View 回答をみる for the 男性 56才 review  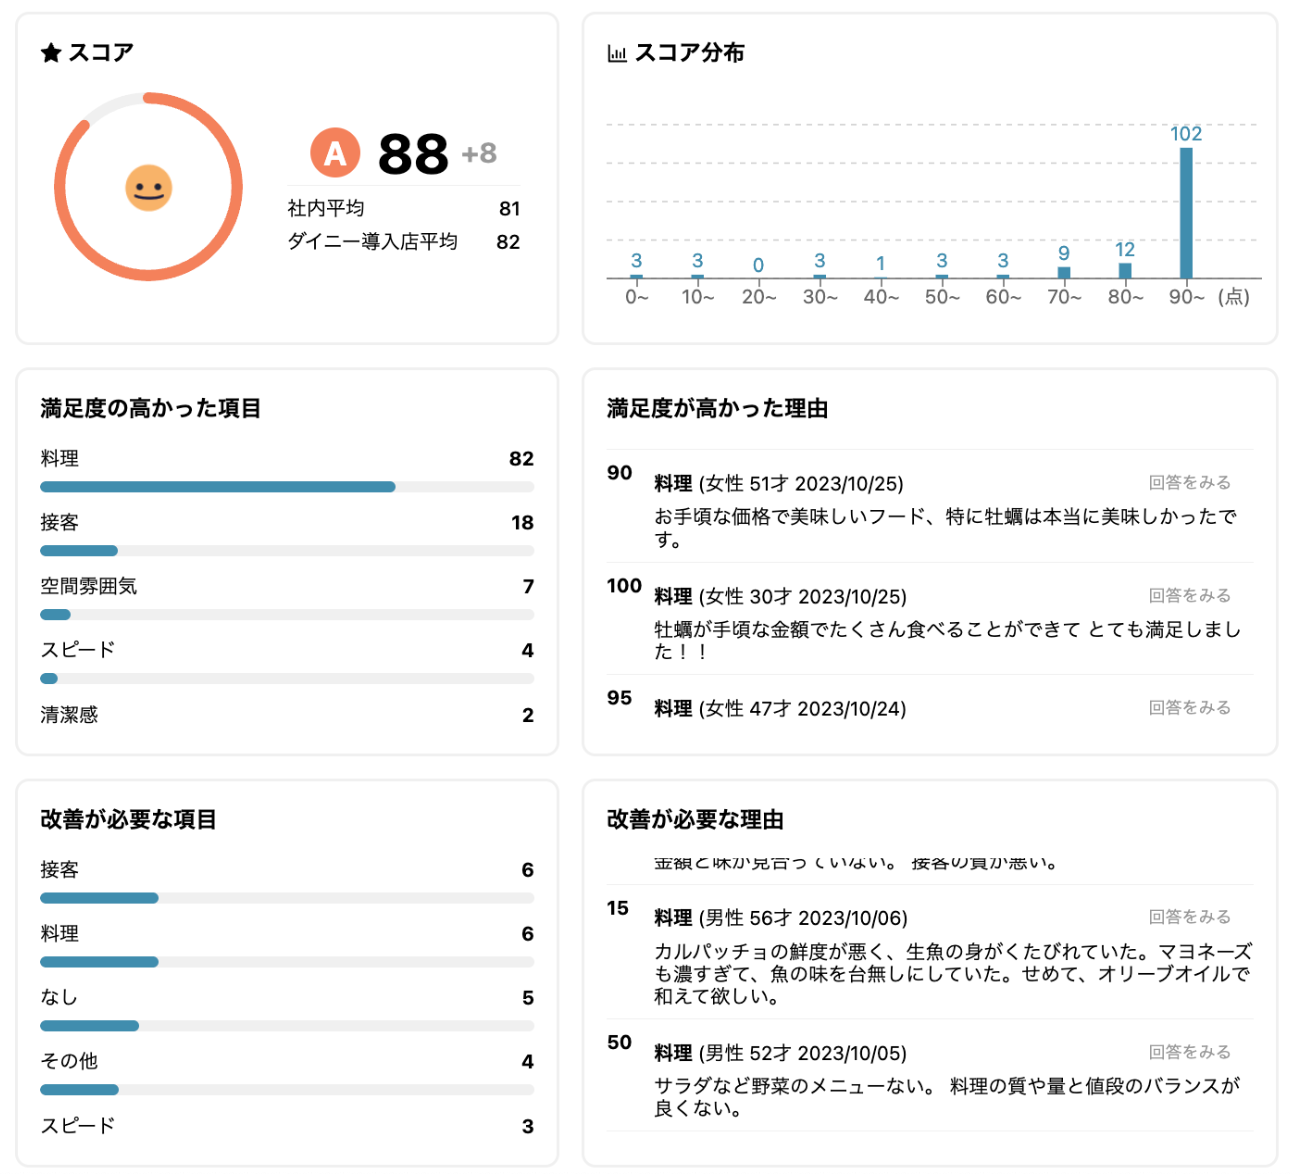pos(1189,916)
